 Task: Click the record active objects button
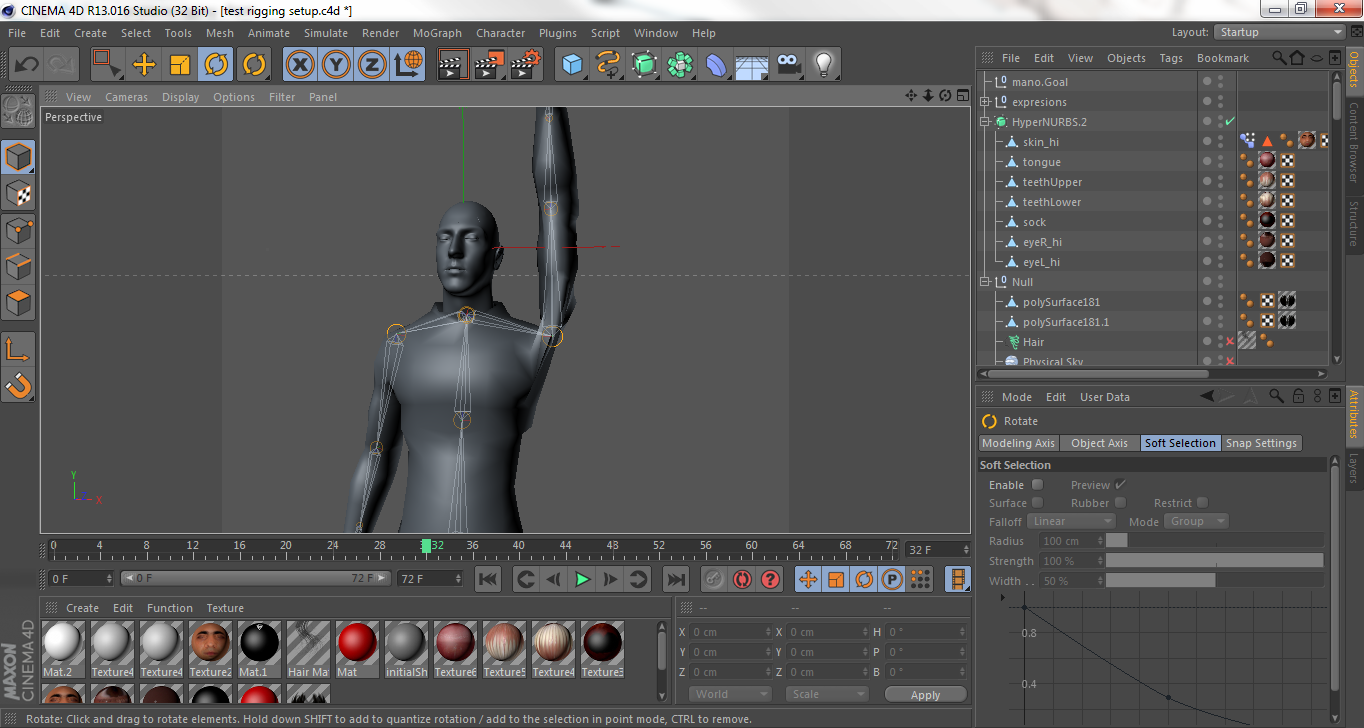(x=714, y=579)
